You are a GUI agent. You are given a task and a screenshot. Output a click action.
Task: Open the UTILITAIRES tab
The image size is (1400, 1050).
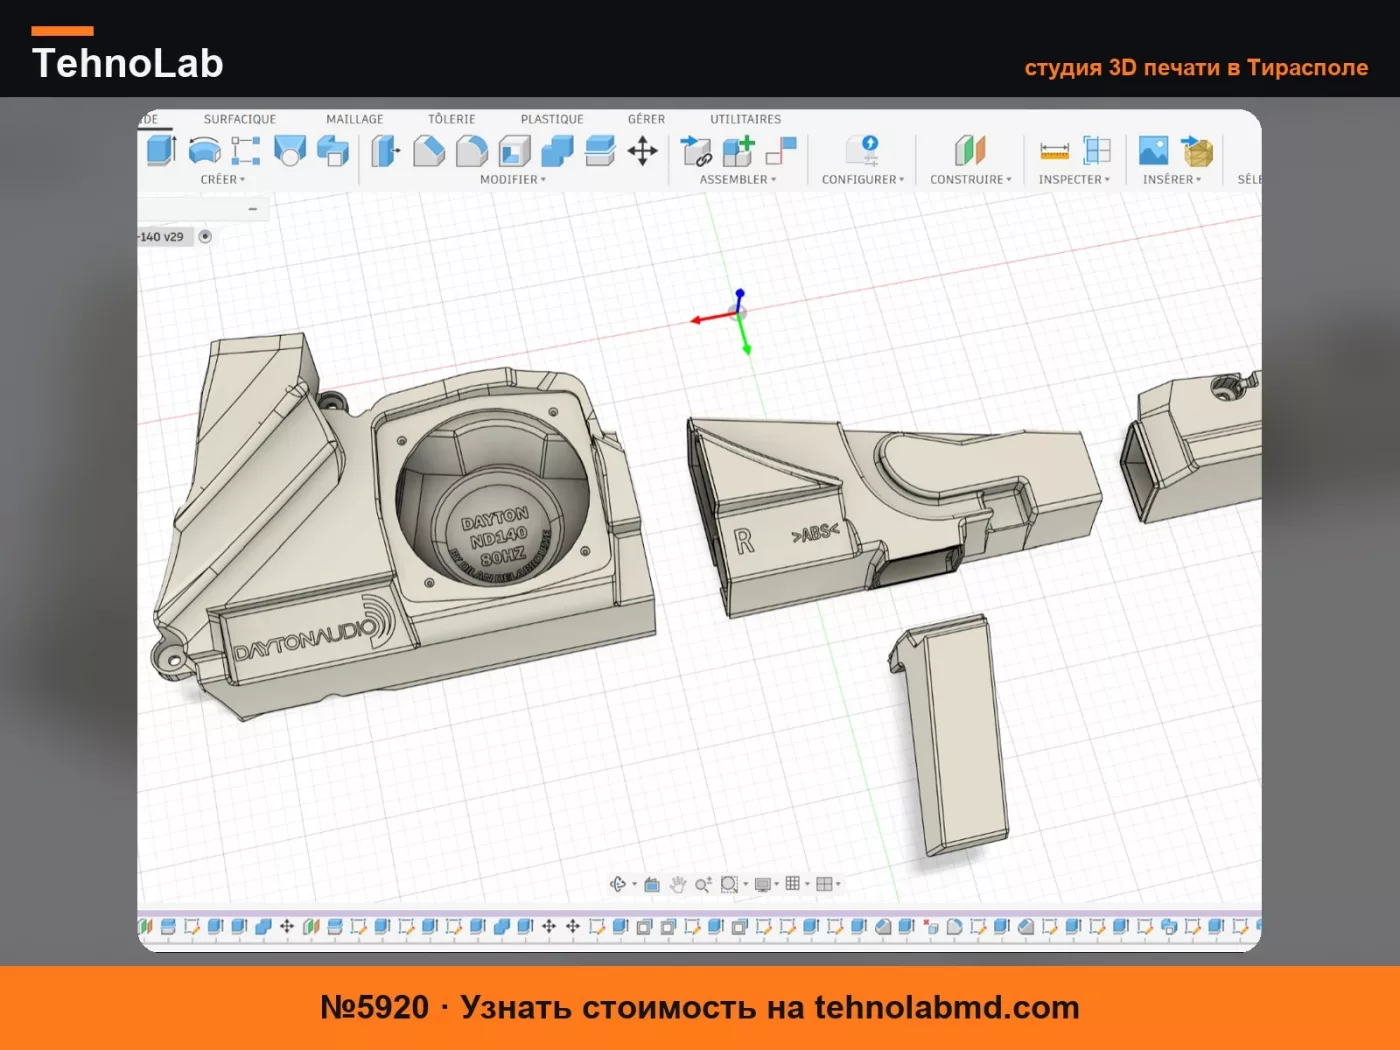click(x=746, y=119)
